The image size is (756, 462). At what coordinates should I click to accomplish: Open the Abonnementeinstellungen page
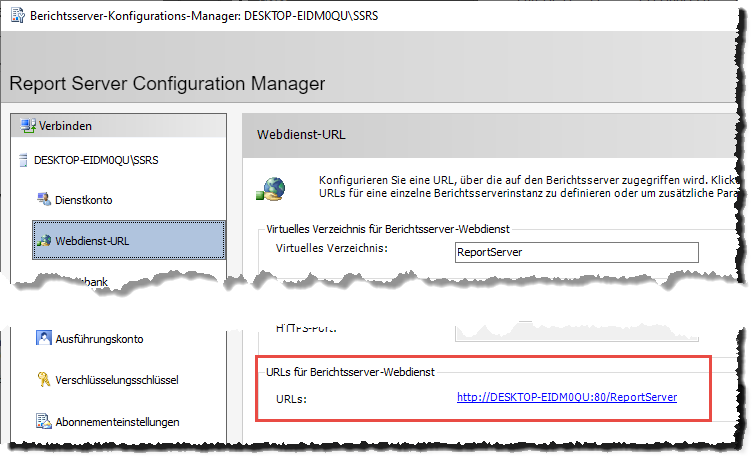(117, 422)
